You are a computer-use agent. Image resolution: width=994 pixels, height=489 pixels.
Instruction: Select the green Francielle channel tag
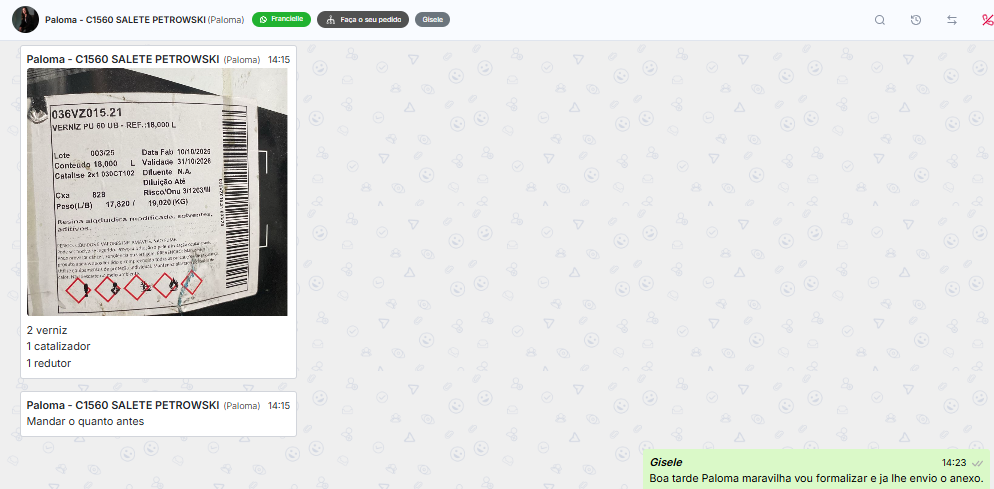click(x=281, y=20)
